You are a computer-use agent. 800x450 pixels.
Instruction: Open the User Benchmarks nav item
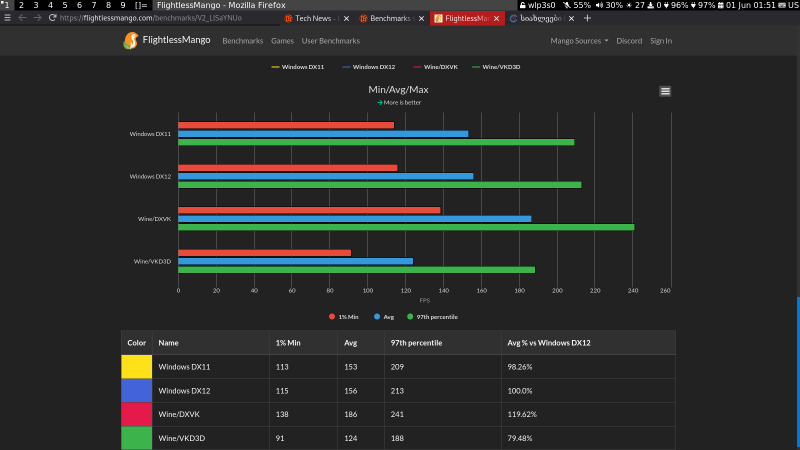click(x=330, y=41)
